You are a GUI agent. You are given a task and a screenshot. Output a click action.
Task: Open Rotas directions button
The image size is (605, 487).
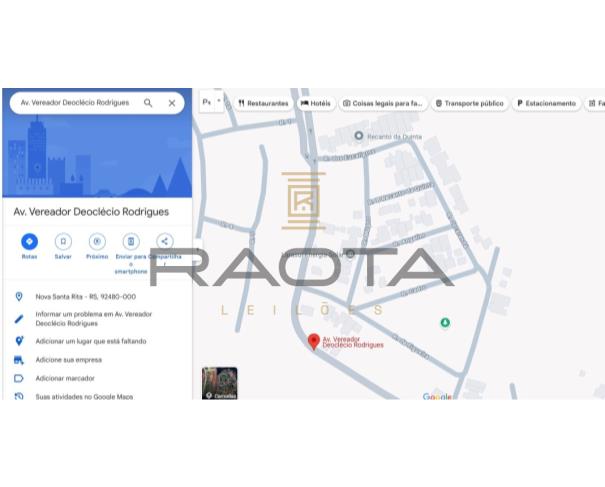click(29, 242)
